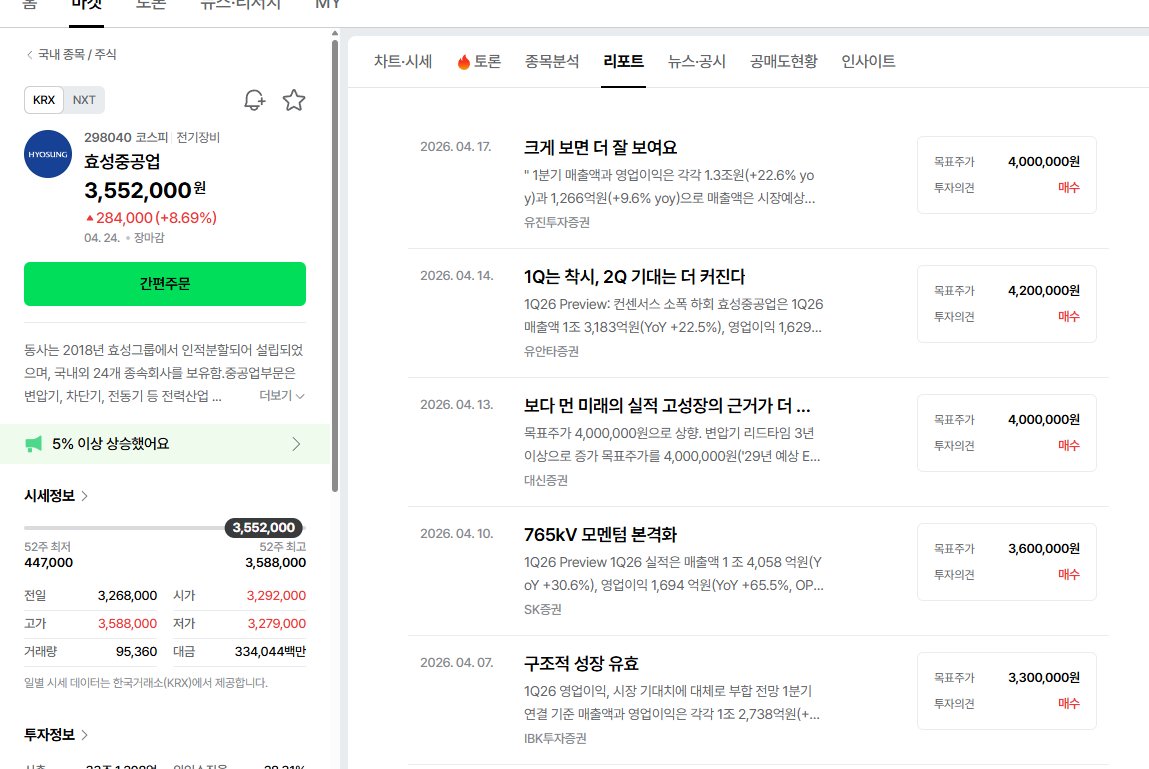This screenshot has height=769, width=1149.
Task: Open report 구조적 성장 유효
Action: pyautogui.click(x=581, y=663)
